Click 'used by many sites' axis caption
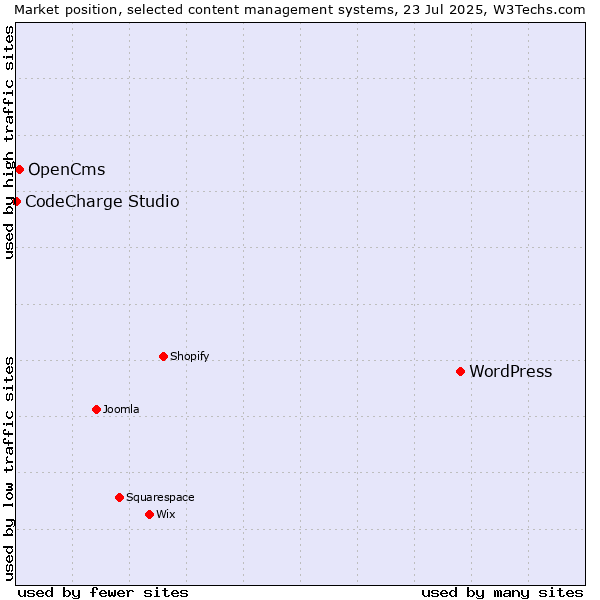 click(502, 593)
